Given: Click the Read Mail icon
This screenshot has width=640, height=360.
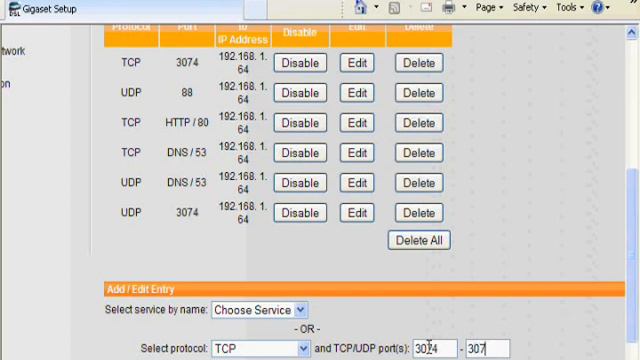Looking at the screenshot, I should [x=426, y=7].
